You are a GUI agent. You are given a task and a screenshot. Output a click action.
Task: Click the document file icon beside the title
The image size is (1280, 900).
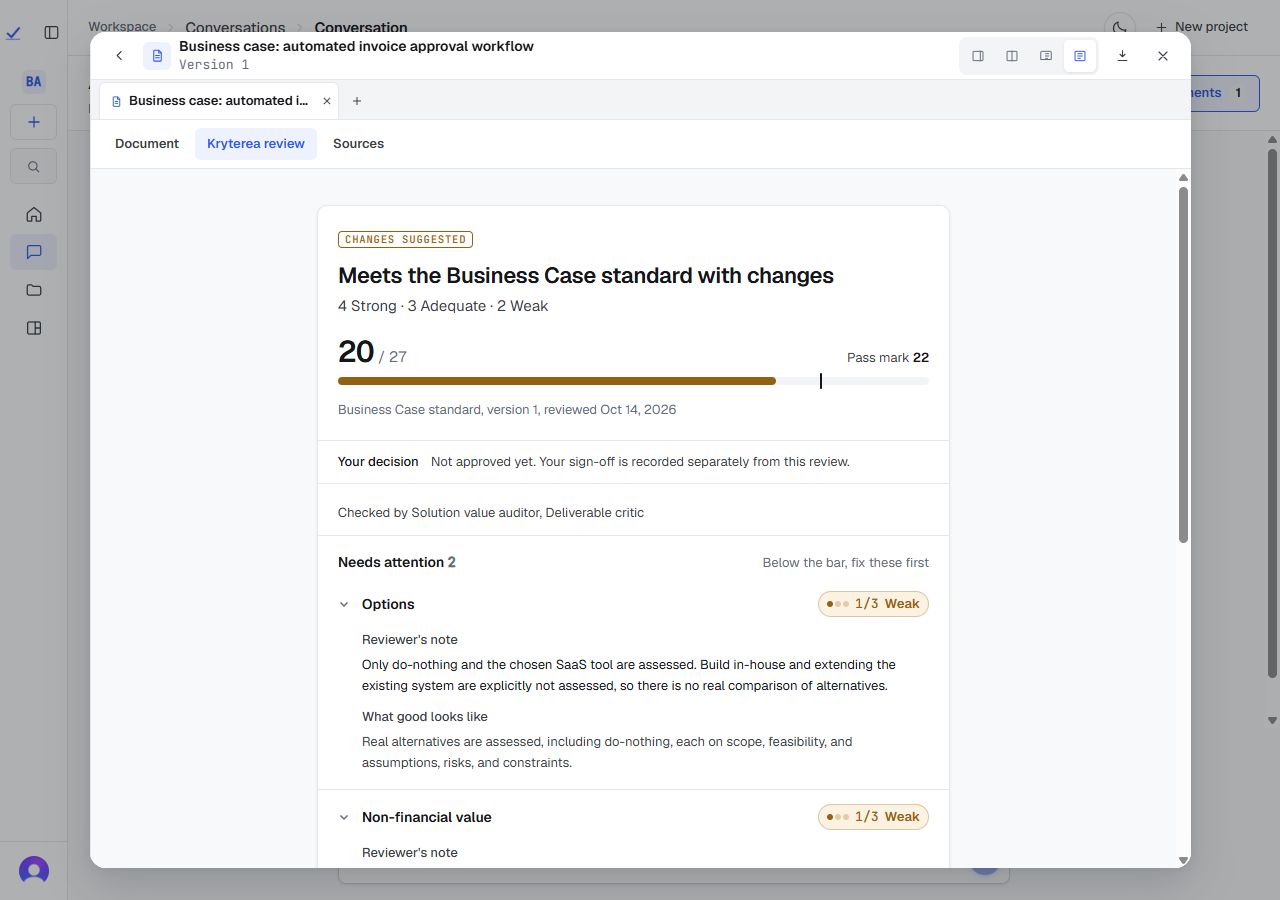(157, 56)
